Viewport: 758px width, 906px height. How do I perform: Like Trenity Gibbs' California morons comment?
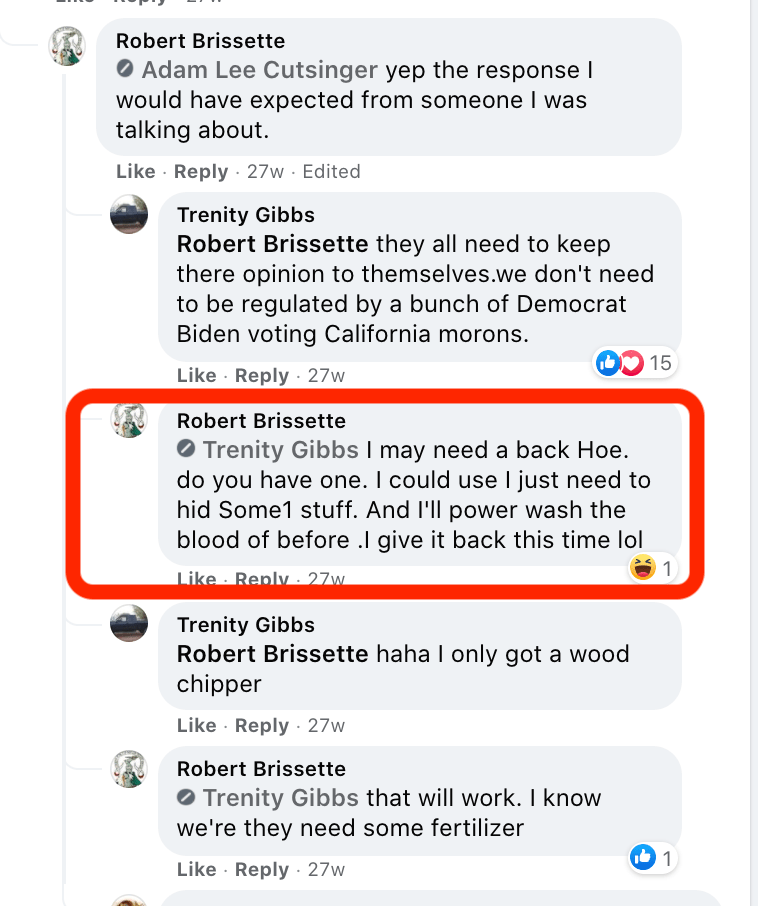[197, 376]
